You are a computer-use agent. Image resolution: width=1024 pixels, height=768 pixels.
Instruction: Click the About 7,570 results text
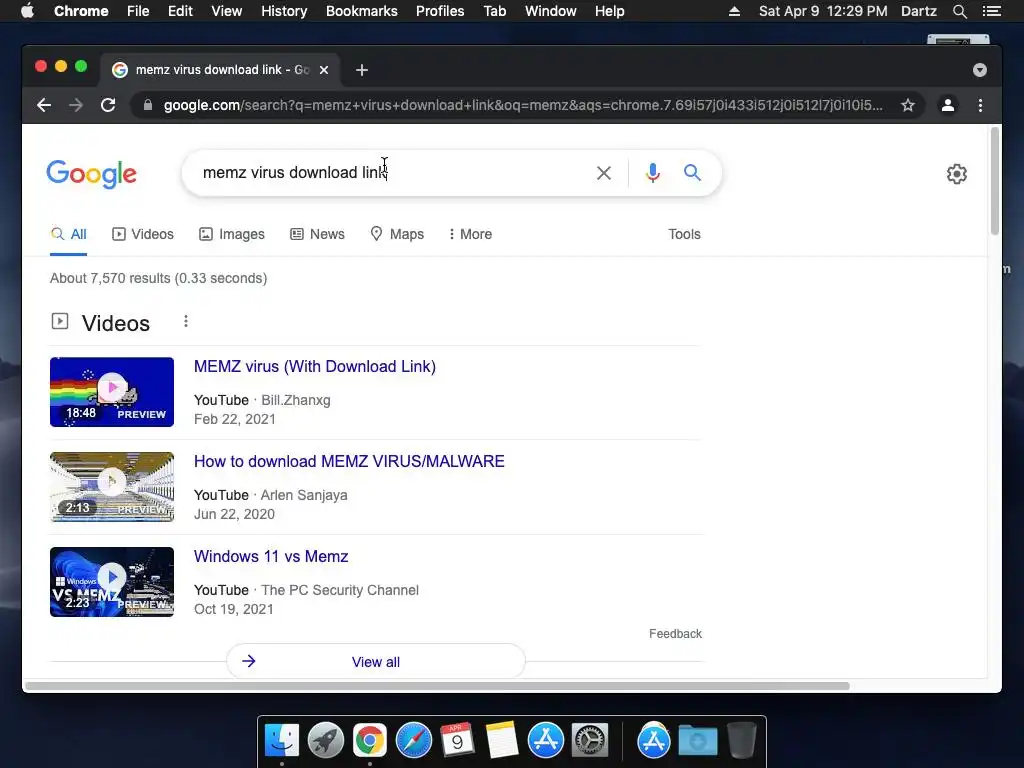[159, 278]
